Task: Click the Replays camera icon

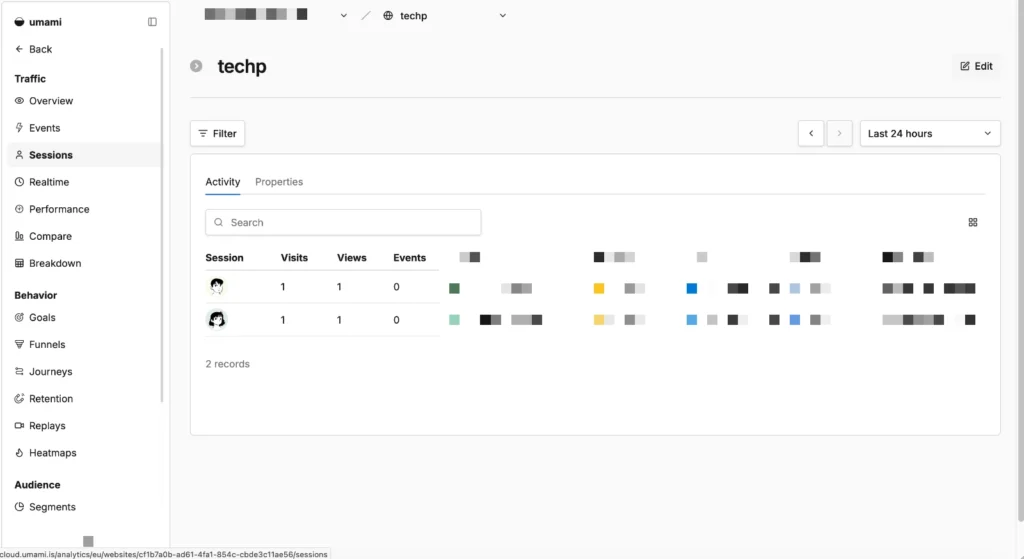Action: [x=19, y=426]
